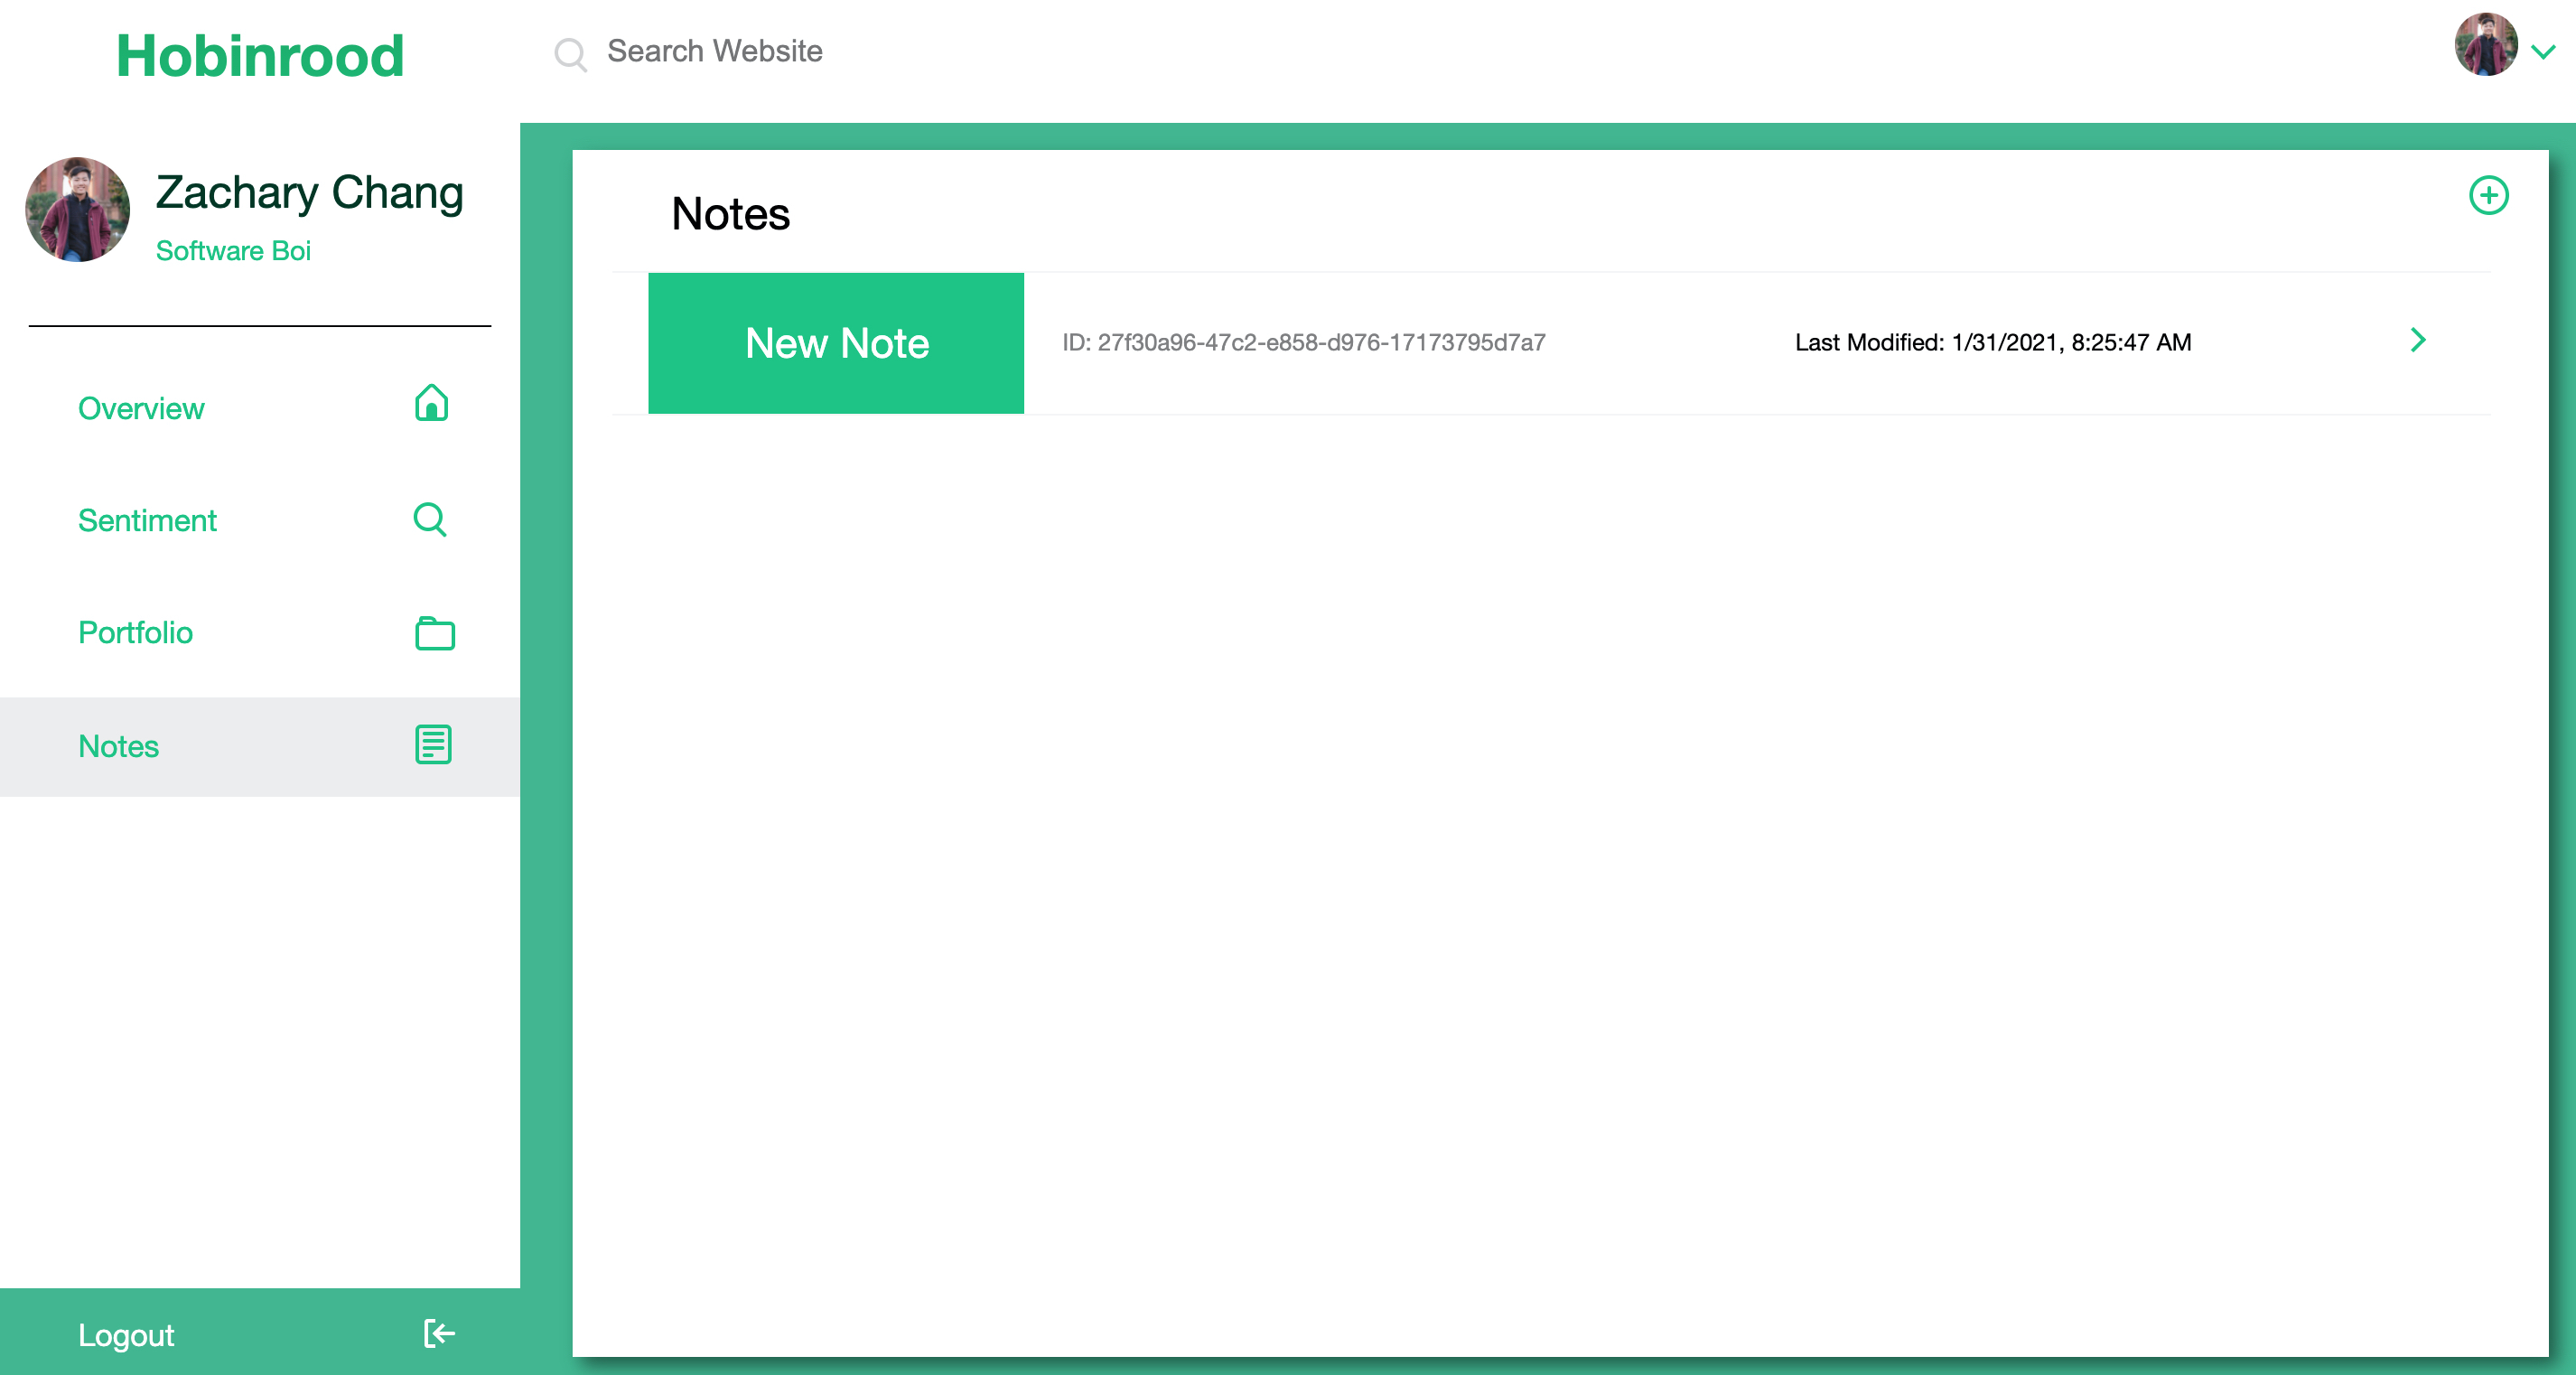The height and width of the screenshot is (1375, 2576).
Task: Click the top-right profile avatar
Action: click(x=2485, y=45)
